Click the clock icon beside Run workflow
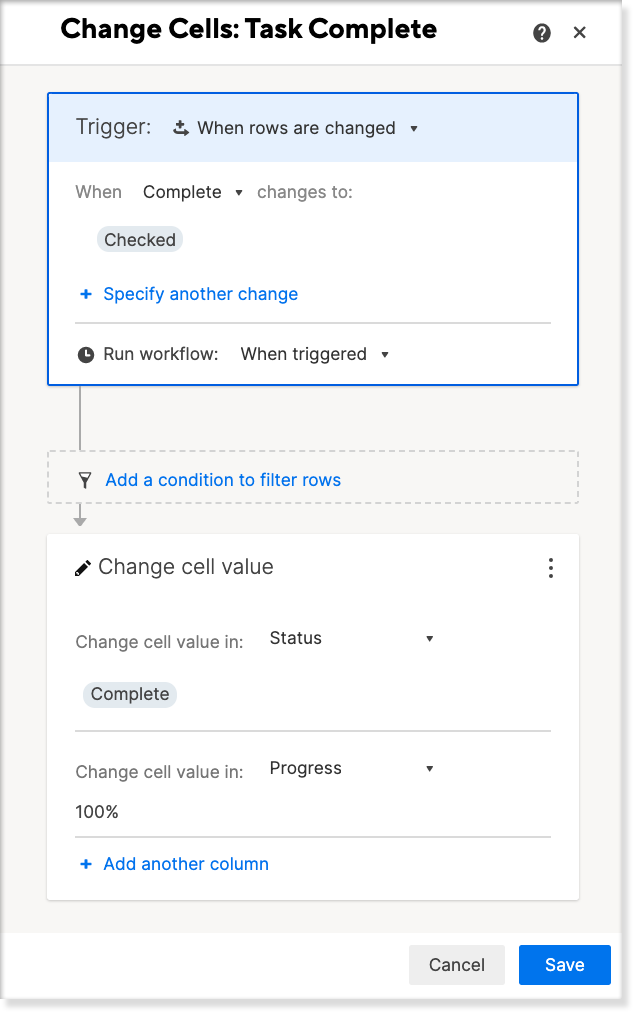 [86, 355]
